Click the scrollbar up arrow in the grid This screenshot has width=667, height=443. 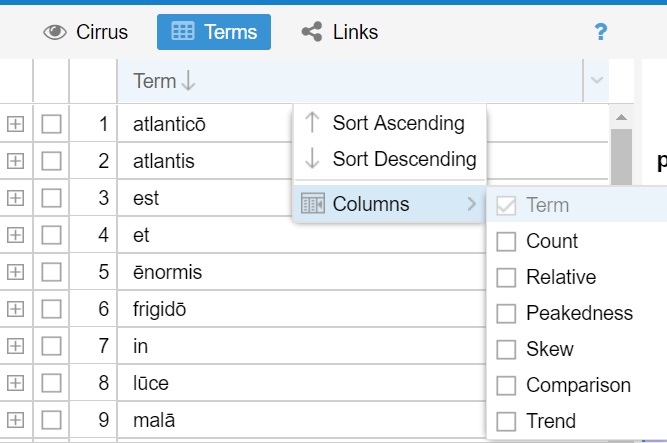point(621,115)
